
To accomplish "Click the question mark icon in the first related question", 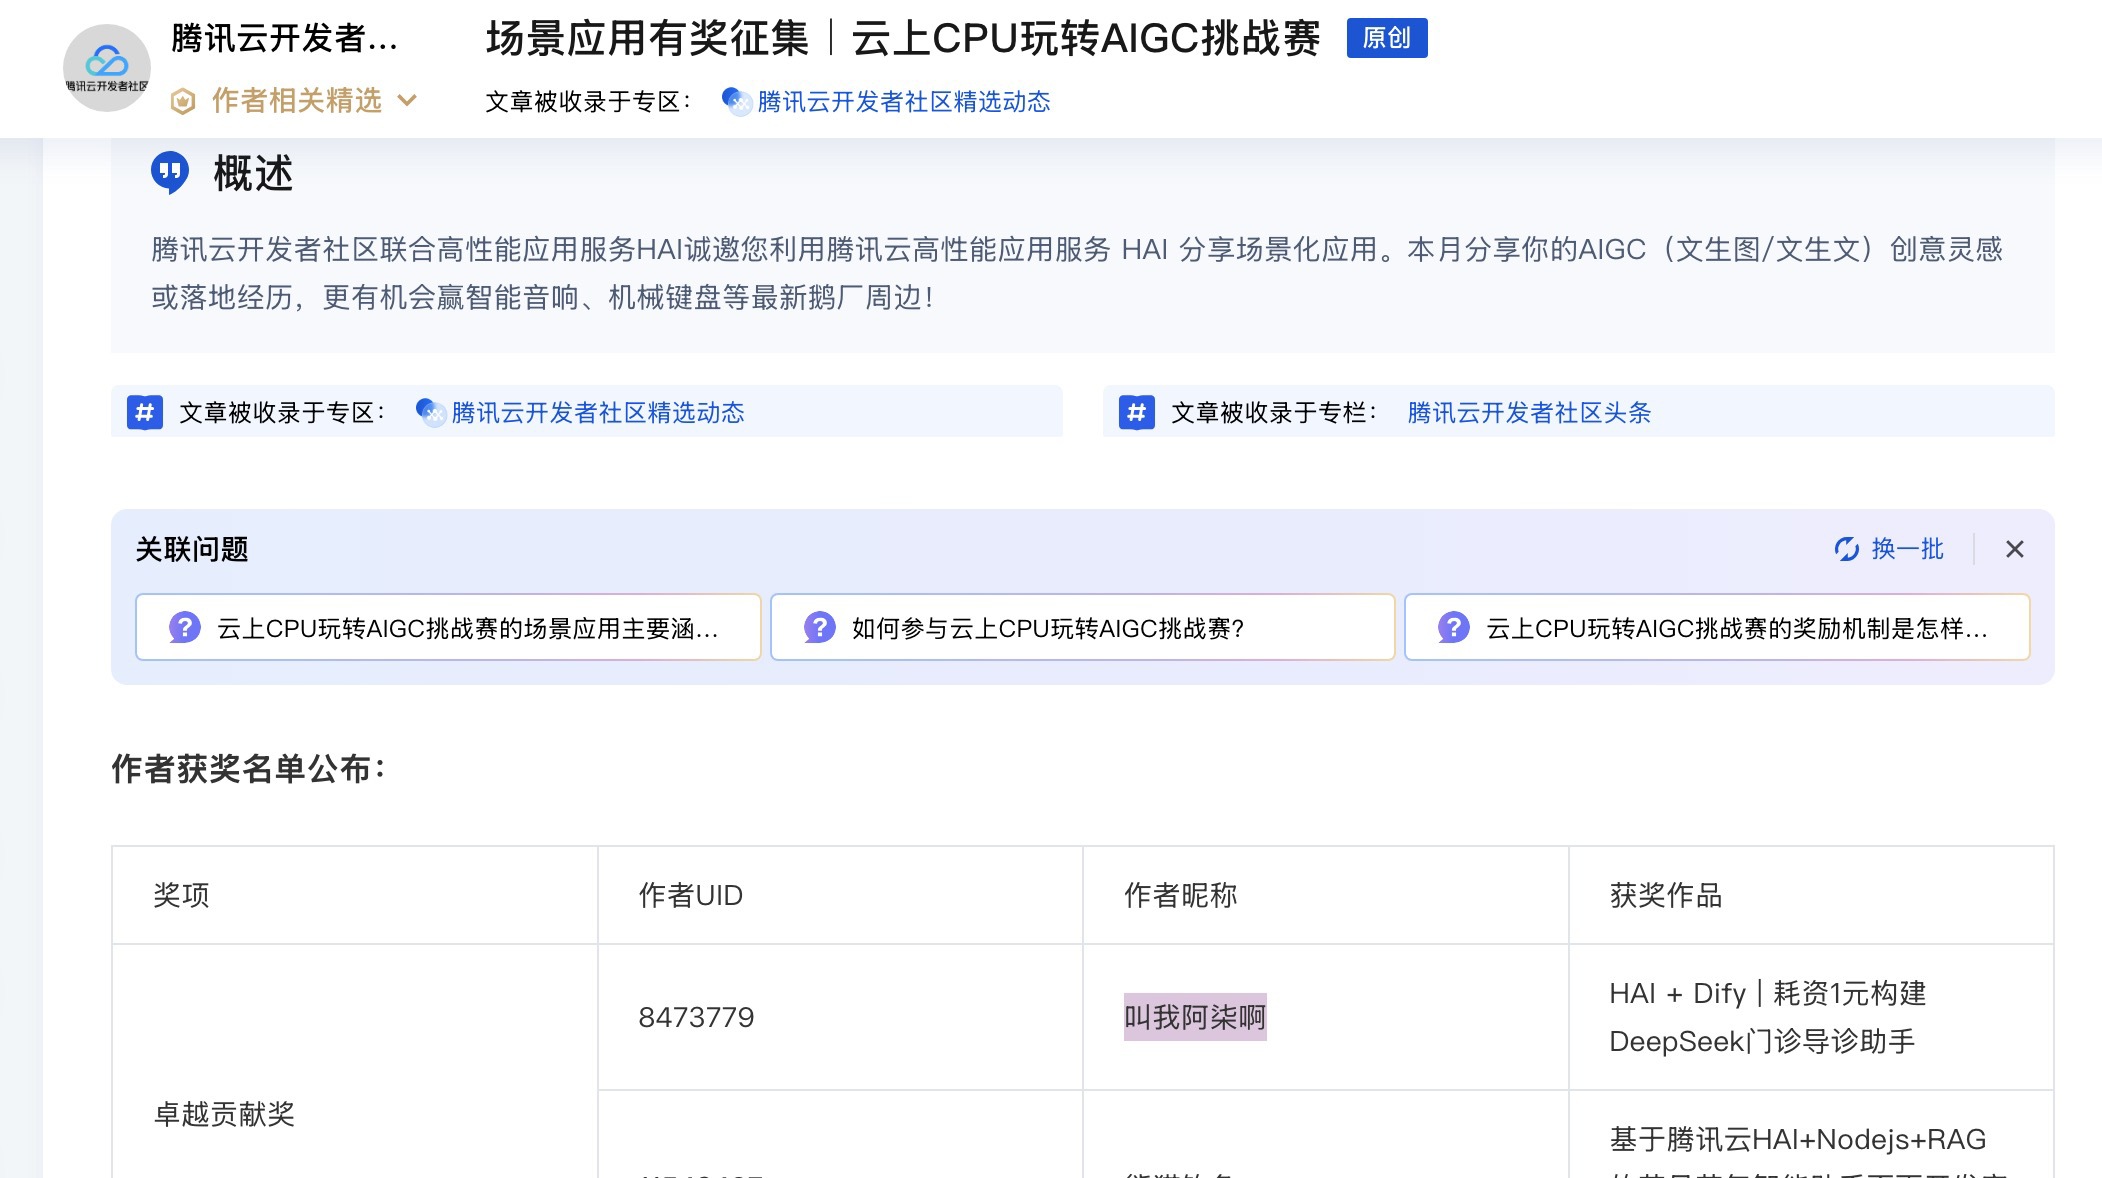I will coord(185,628).
